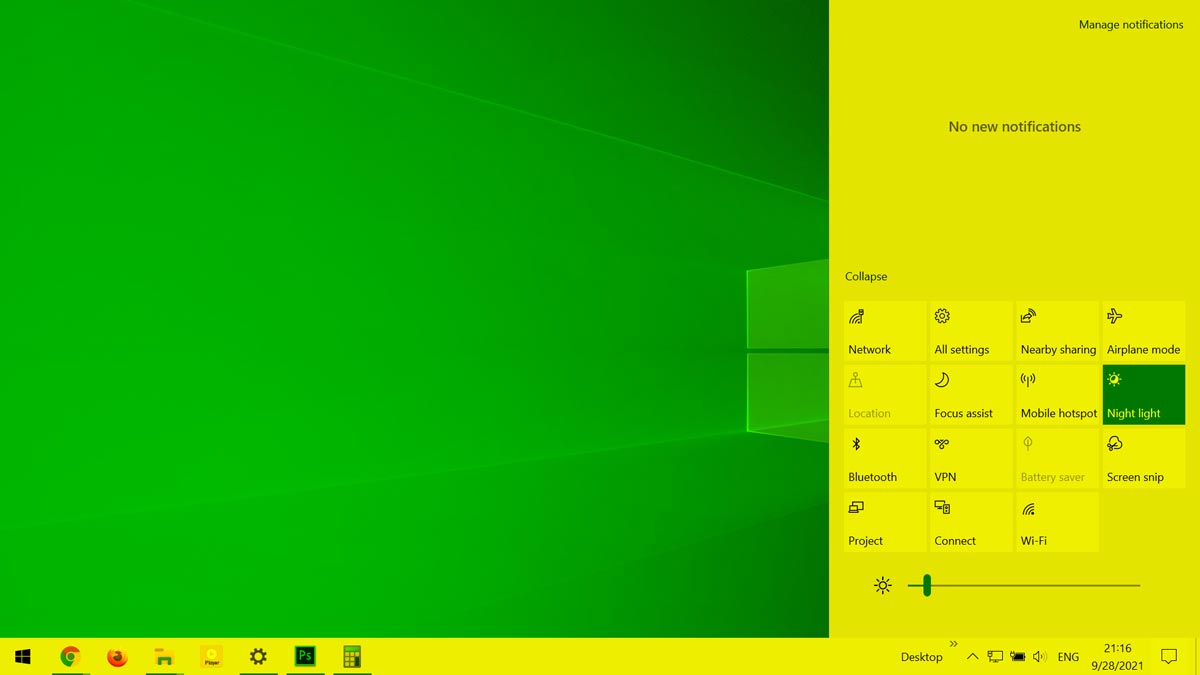
Task: Show hidden icons using the tray chevron
Action: [972, 657]
